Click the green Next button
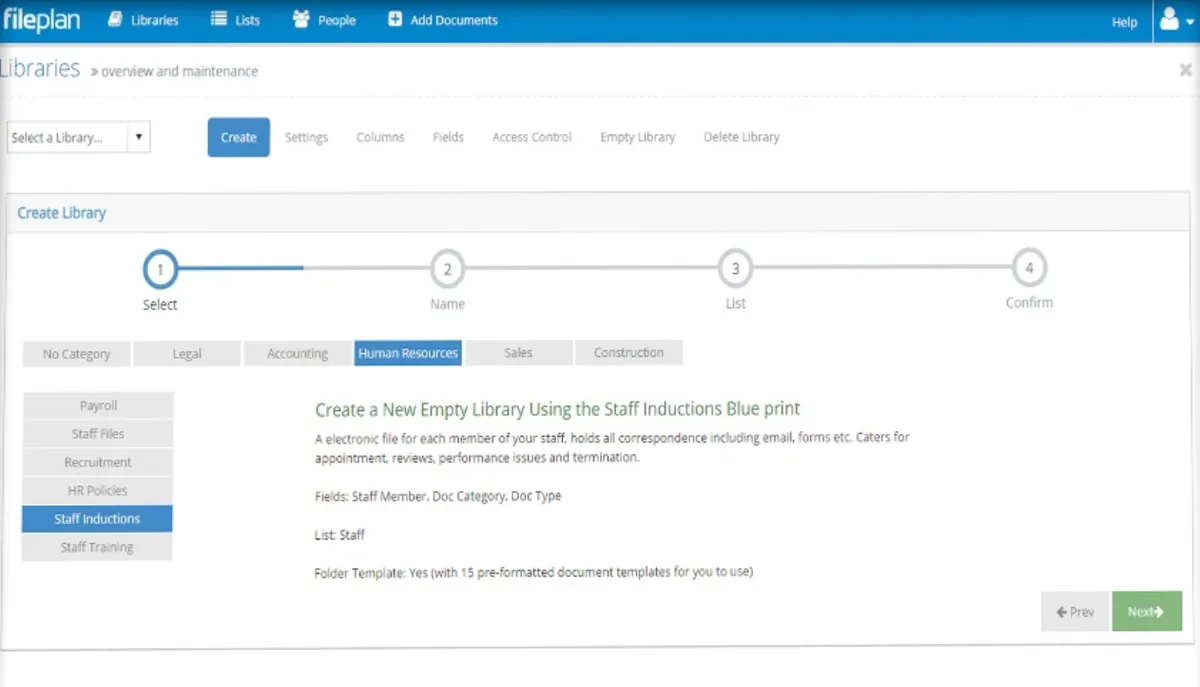 click(x=1147, y=611)
